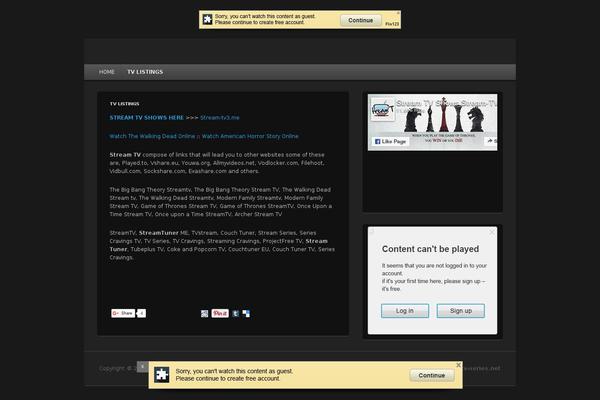Screen dimensions: 600x400
Task: Click the Copyright footer text
Action: (117, 368)
